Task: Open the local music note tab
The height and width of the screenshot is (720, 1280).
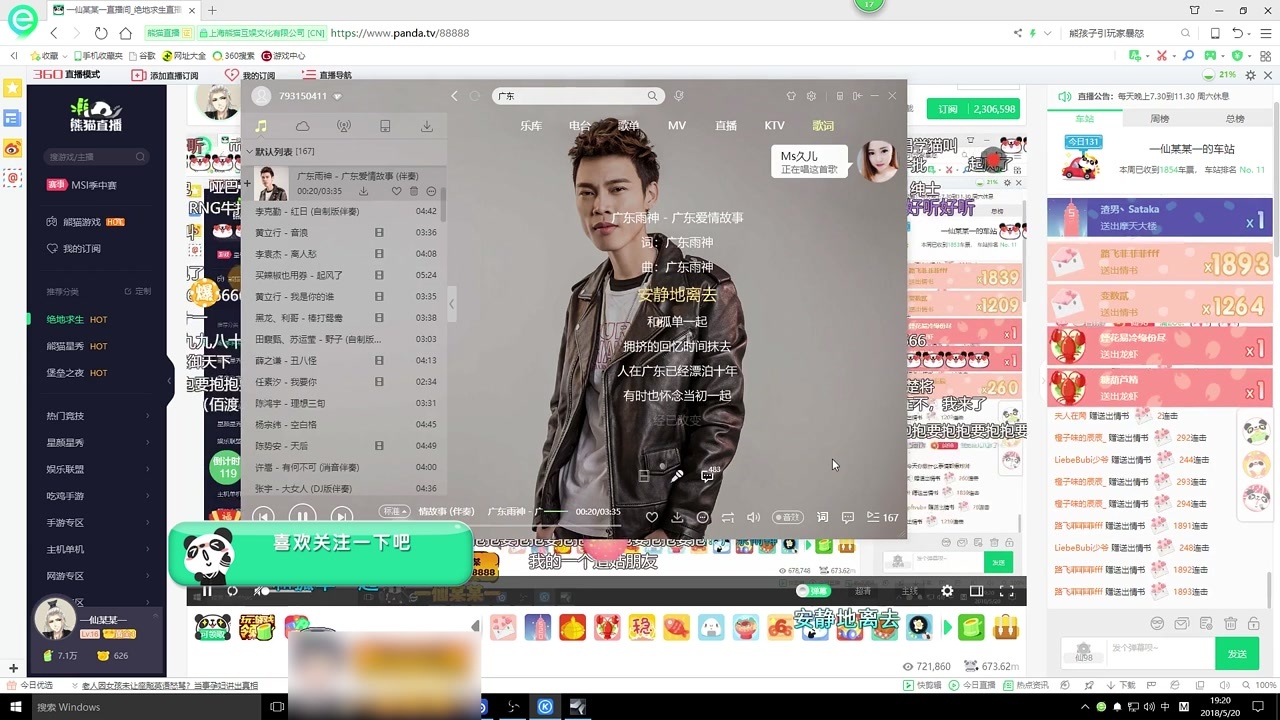Action: [x=261, y=126]
